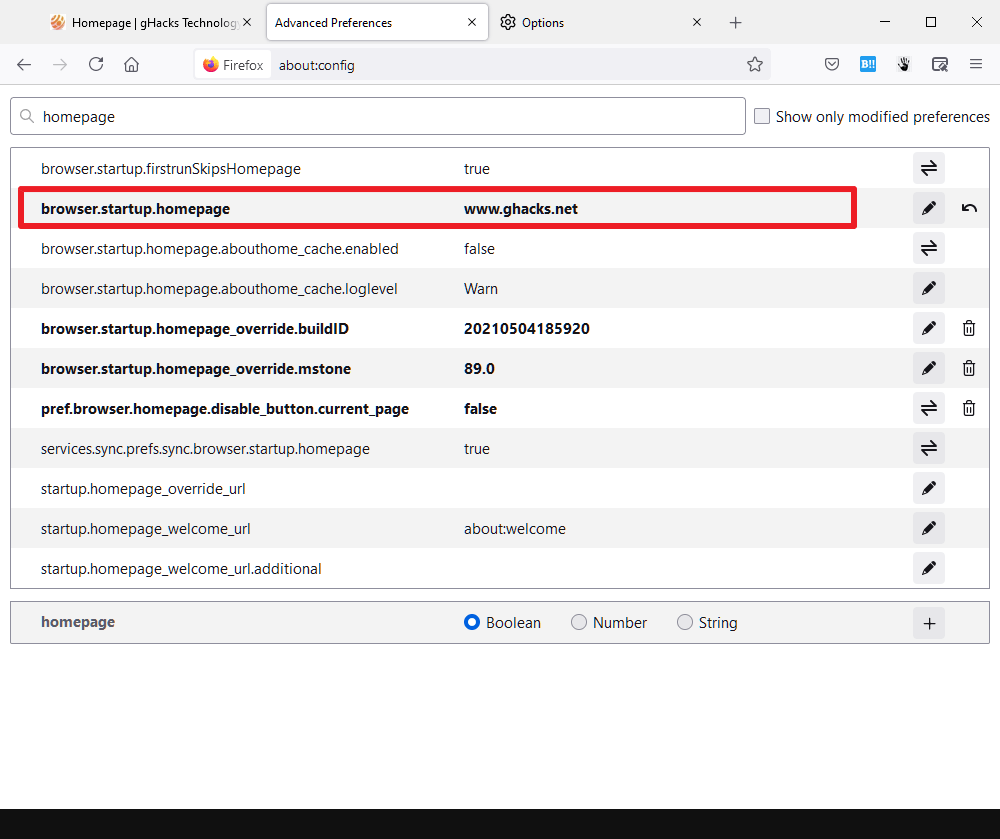Viewport: 1000px width, 839px height.
Task: Delete the browser.startup.homepage_override.mstone preference
Action: (968, 368)
